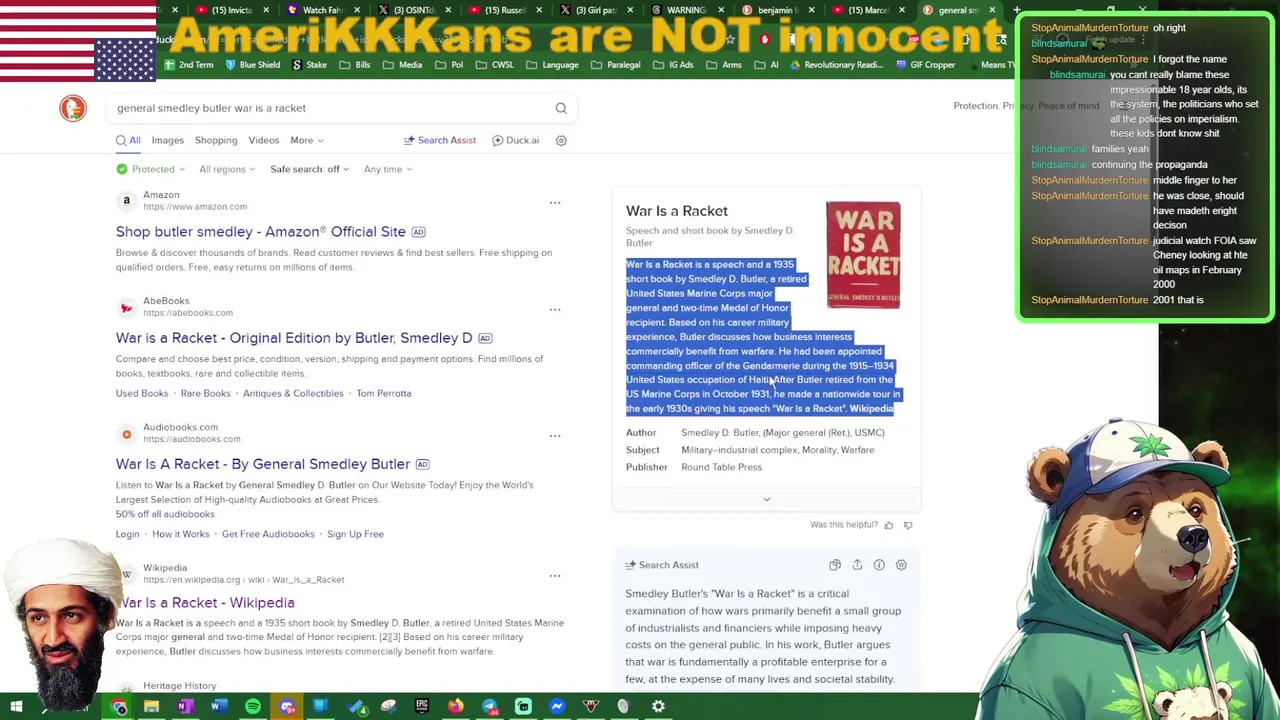This screenshot has height=720, width=1280.
Task: Click thumbs down on Was this helpful
Action: pos(908,525)
